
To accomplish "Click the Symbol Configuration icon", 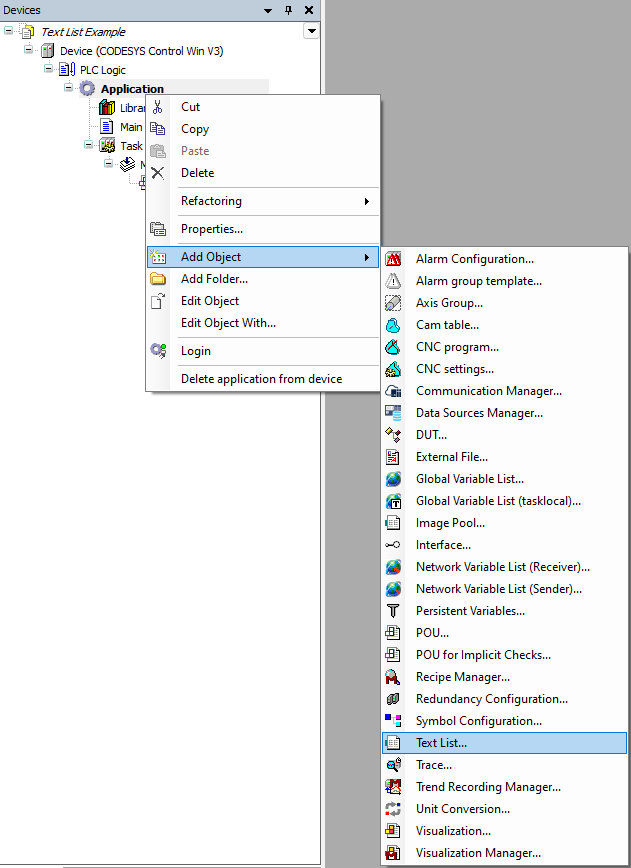I will point(393,720).
